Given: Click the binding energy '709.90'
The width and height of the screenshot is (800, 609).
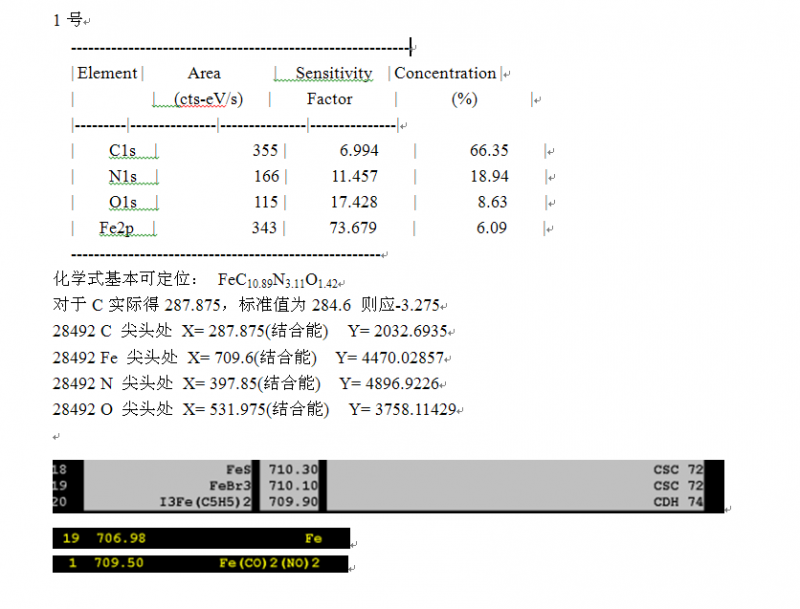Looking at the screenshot, I should (x=293, y=502).
